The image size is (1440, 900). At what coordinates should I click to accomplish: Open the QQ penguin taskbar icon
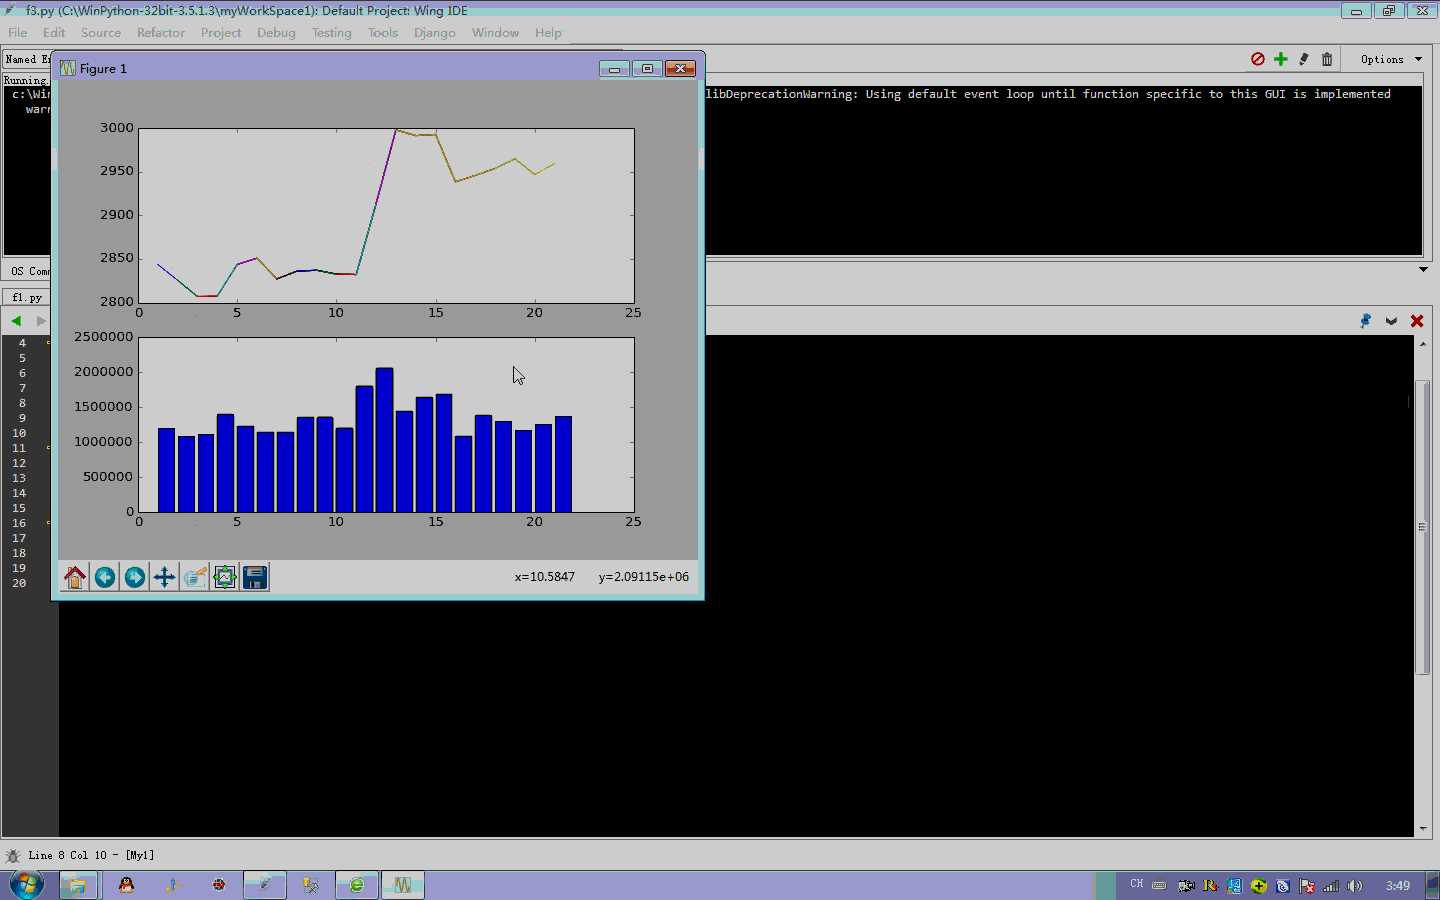[126, 885]
